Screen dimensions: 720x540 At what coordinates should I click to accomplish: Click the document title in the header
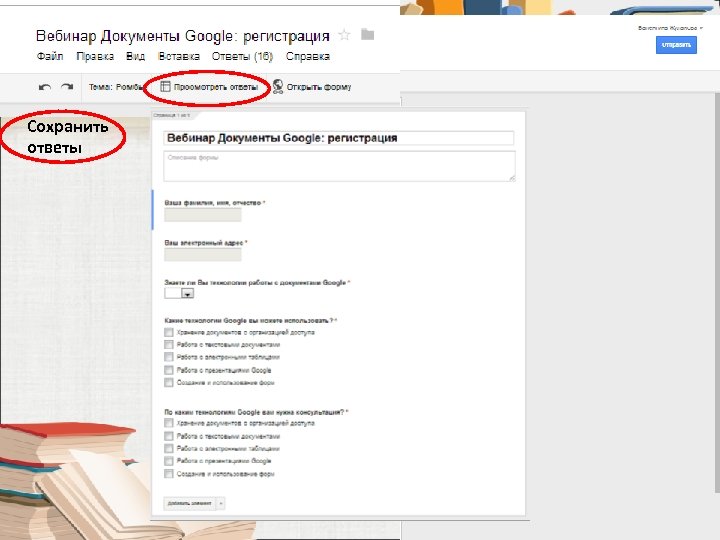click(183, 36)
